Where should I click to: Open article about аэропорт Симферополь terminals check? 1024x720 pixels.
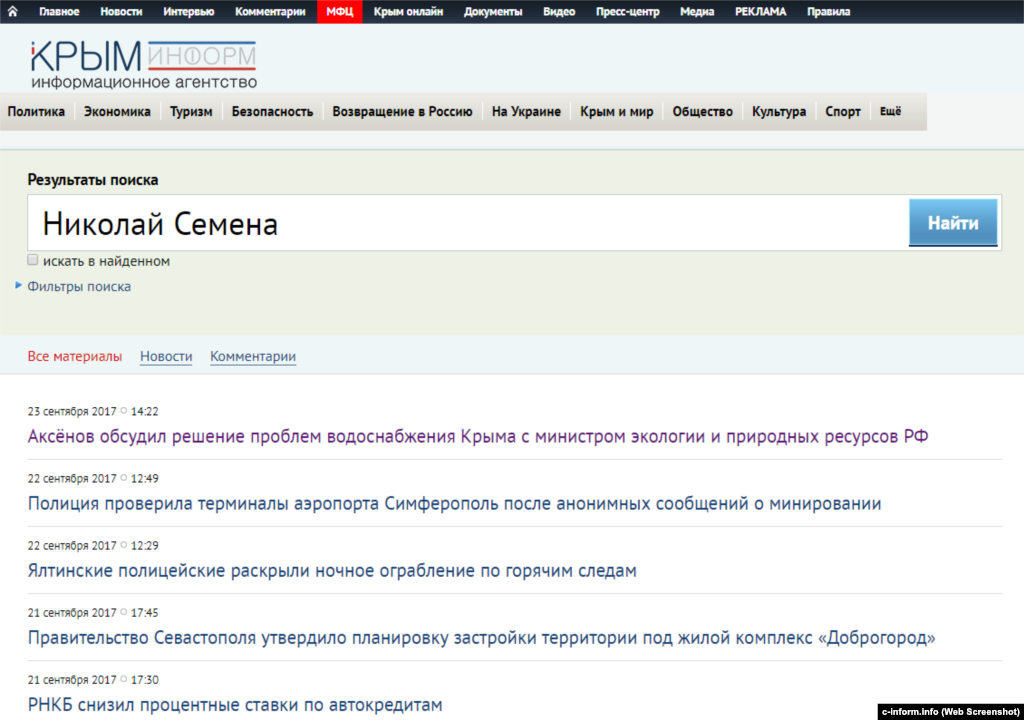pos(454,503)
